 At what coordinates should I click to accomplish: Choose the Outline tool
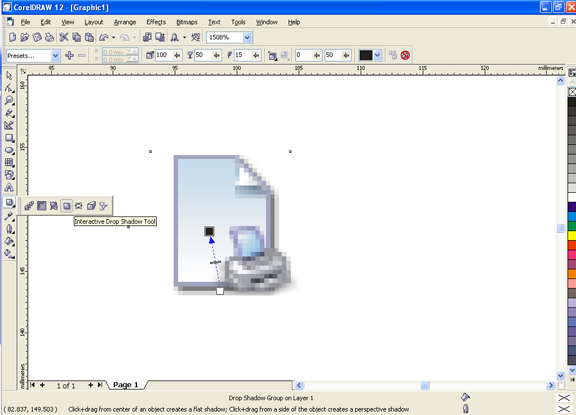point(9,229)
